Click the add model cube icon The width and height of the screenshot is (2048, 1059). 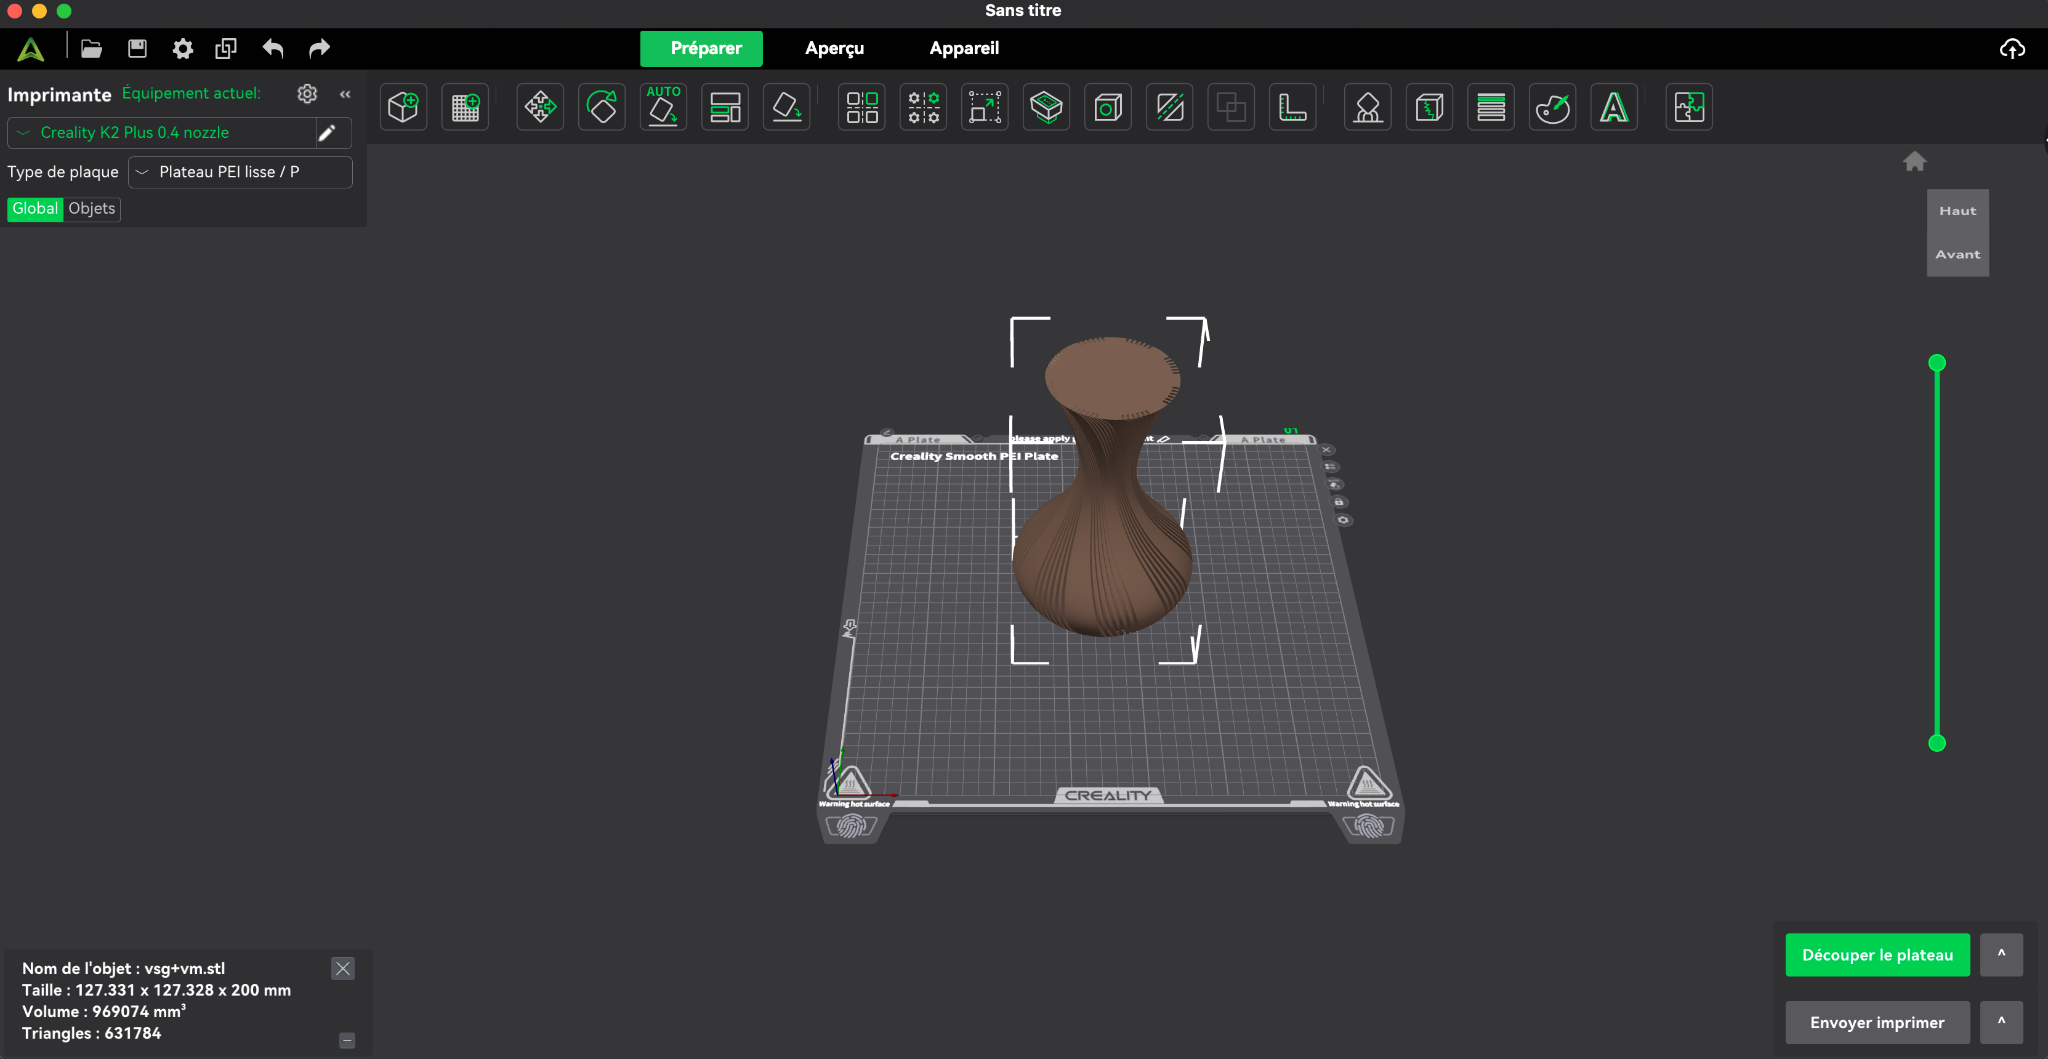coord(403,107)
